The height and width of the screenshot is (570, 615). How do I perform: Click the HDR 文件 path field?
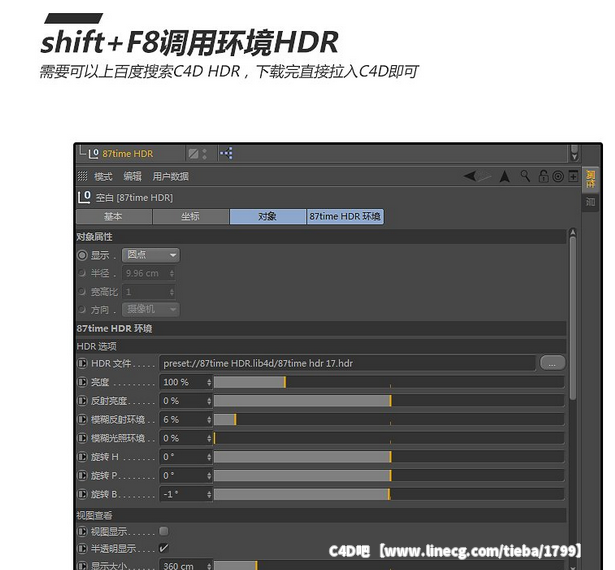[347, 363]
